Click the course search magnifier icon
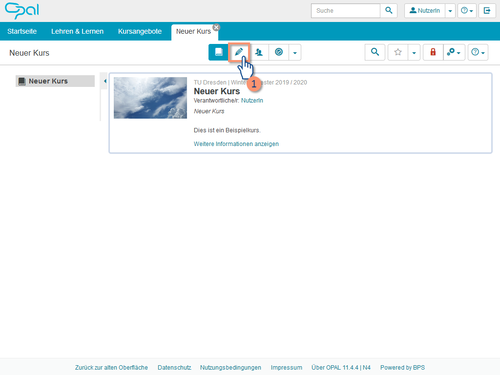This screenshot has width=500, height=375. (375, 52)
